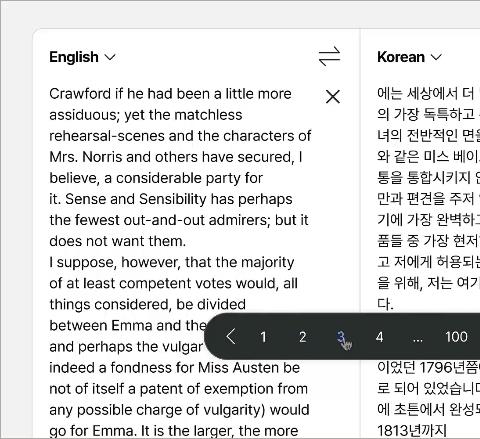
Task: Click the word Crawford in source text
Action: click(x=80, y=94)
